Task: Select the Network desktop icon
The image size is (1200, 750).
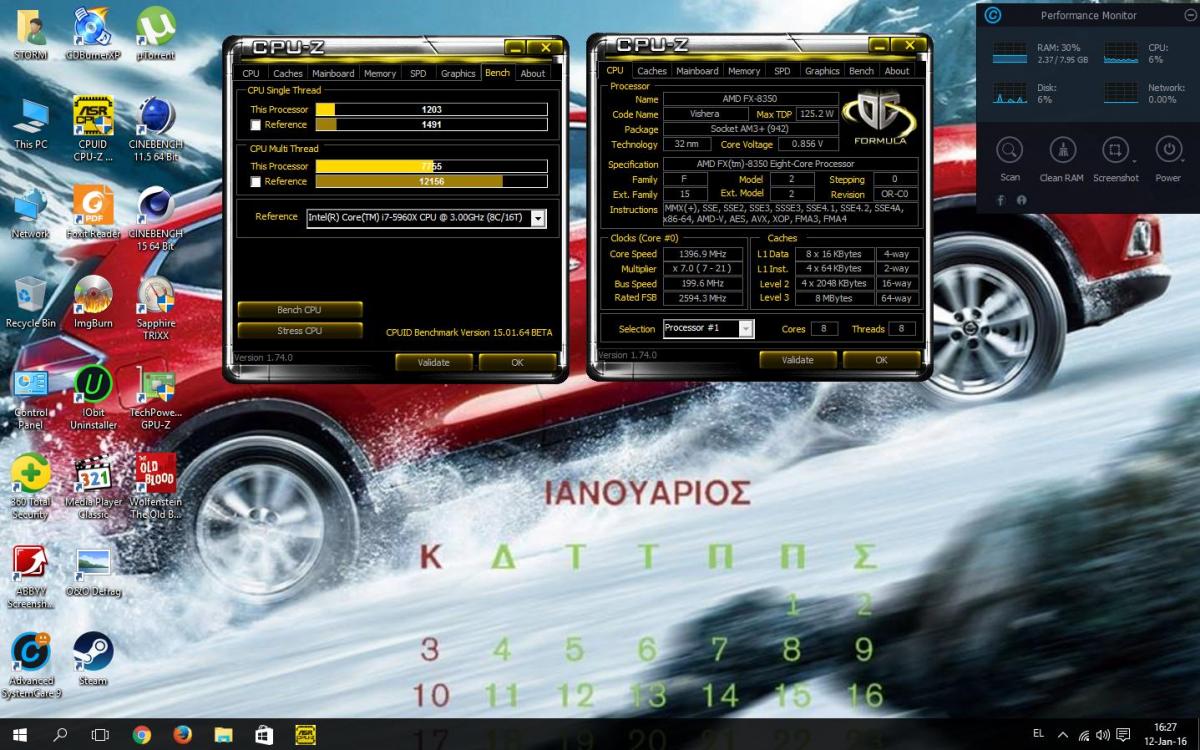Action: click(31, 213)
